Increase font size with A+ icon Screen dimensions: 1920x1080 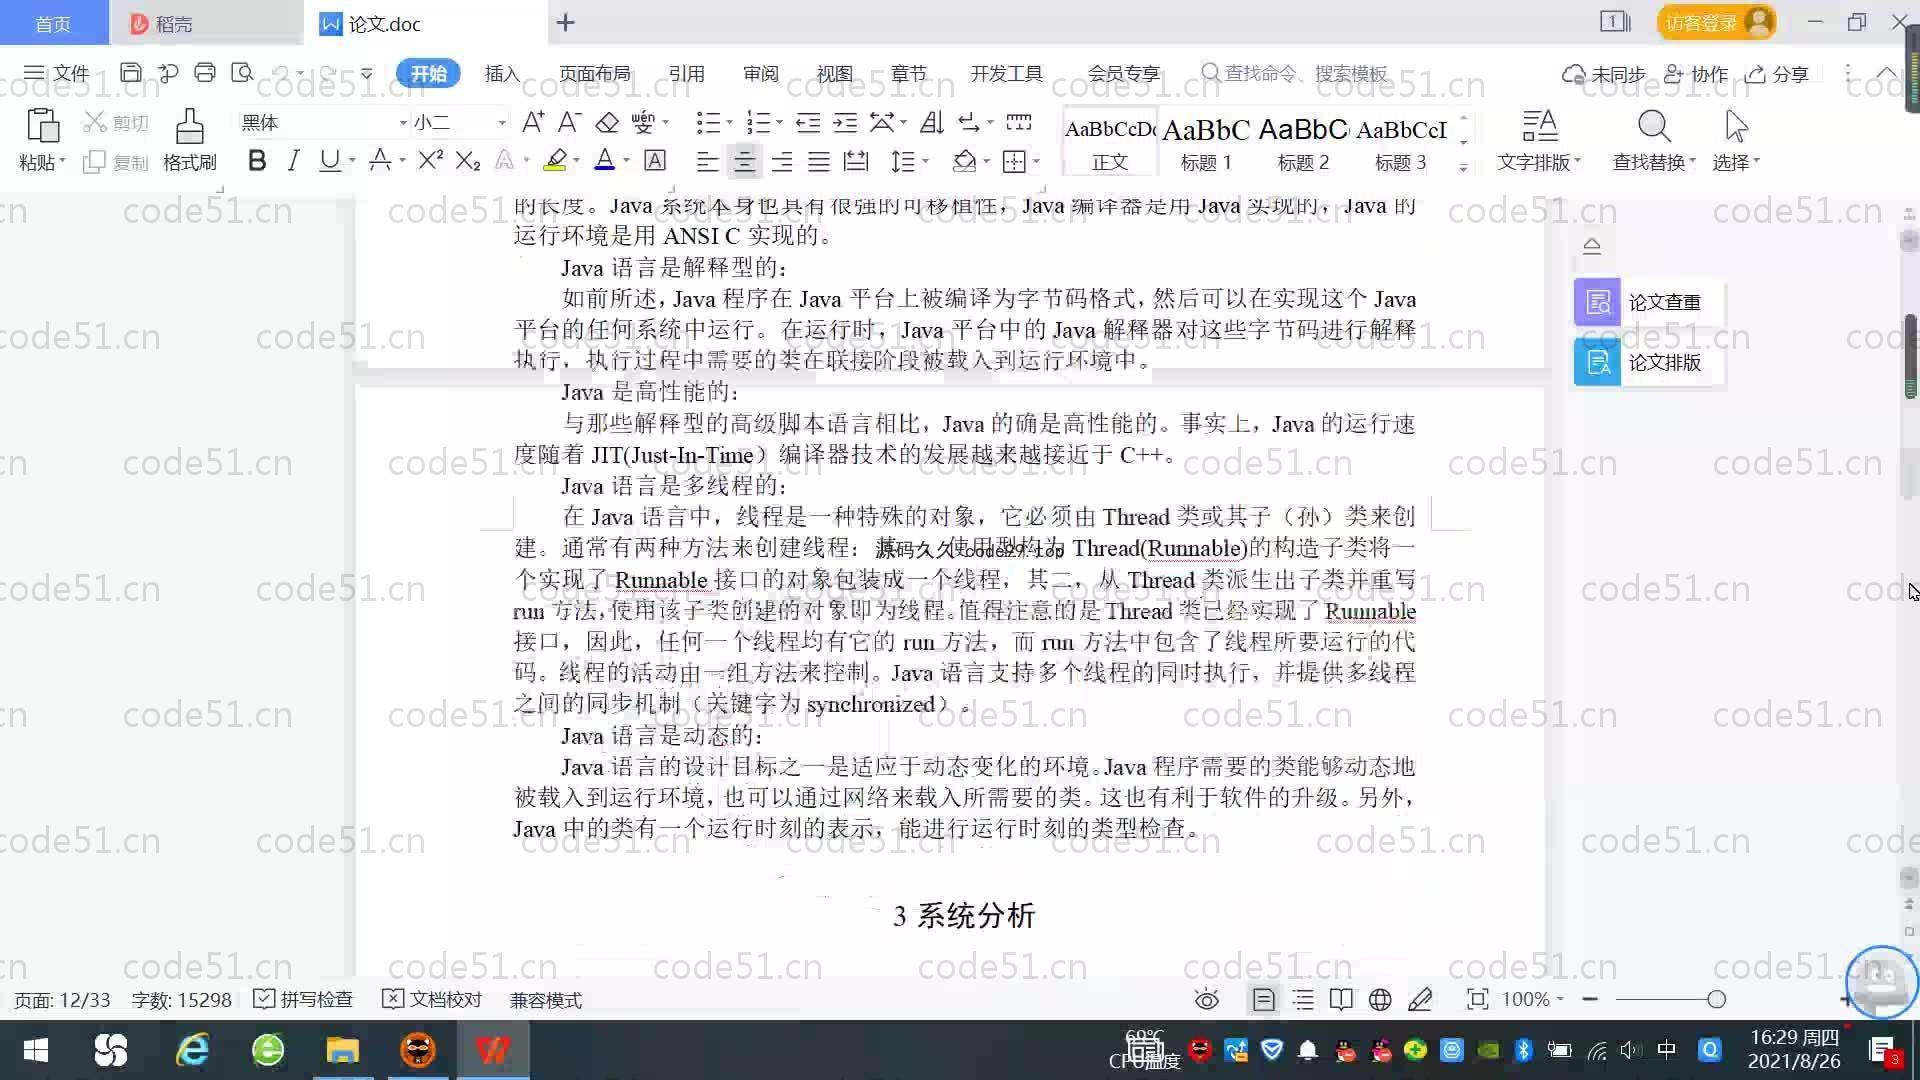533,122
